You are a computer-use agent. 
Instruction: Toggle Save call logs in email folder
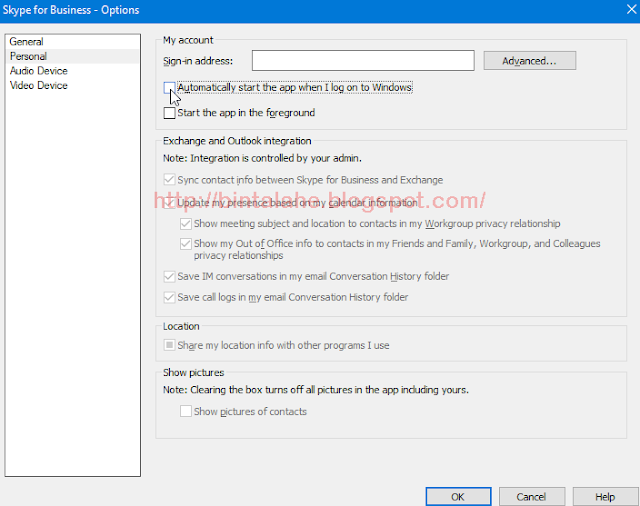click(x=169, y=297)
